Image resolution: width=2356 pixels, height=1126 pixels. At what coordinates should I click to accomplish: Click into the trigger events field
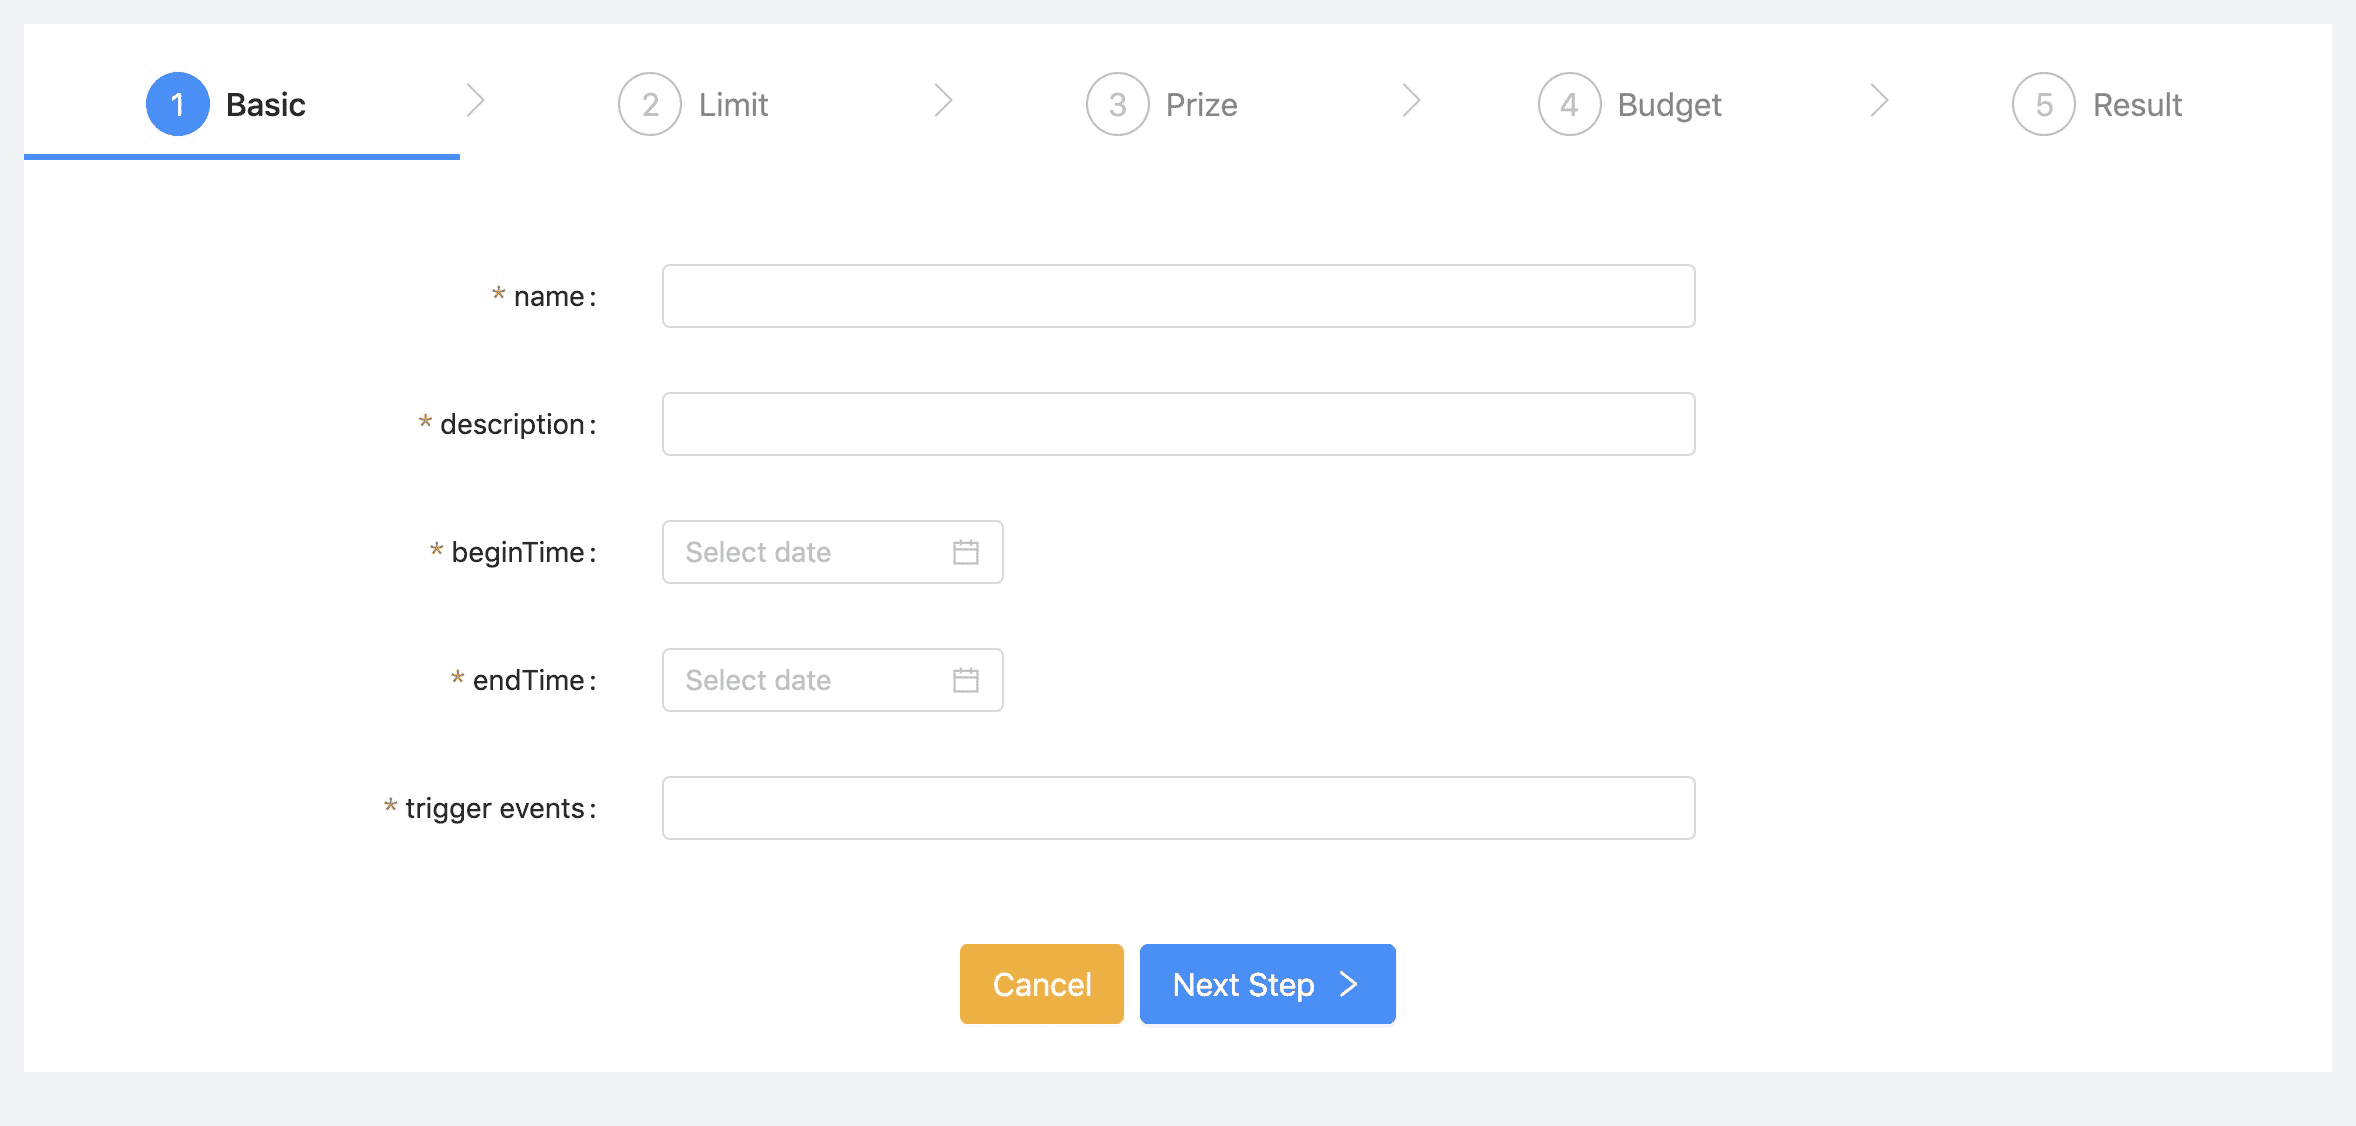1178,808
